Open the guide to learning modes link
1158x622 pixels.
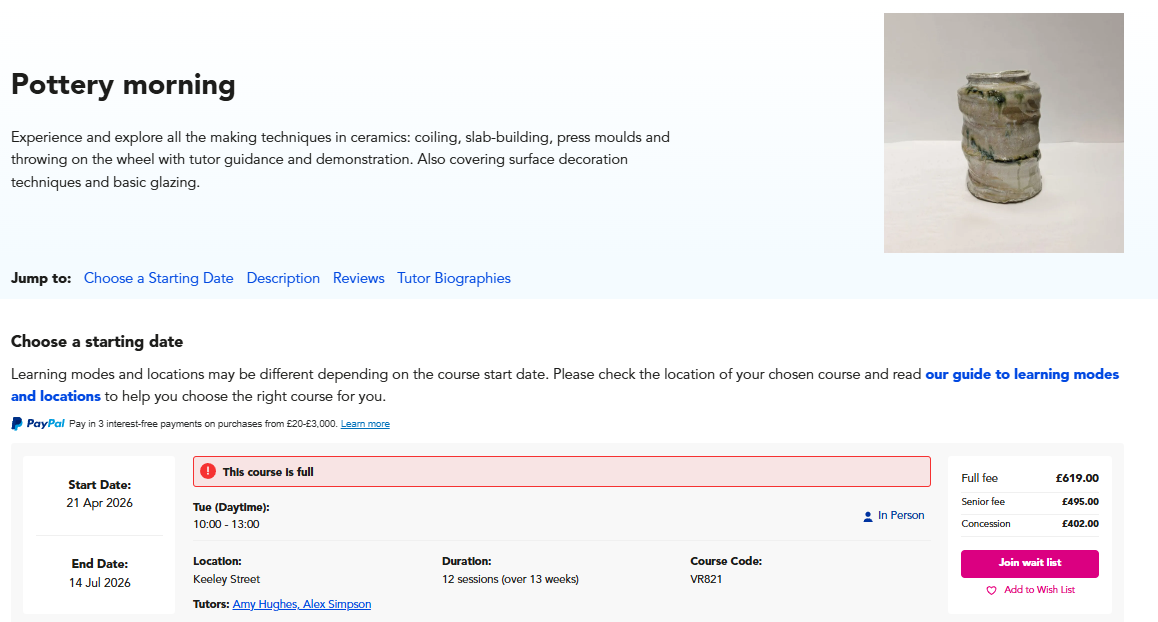pyautogui.click(x=1021, y=374)
